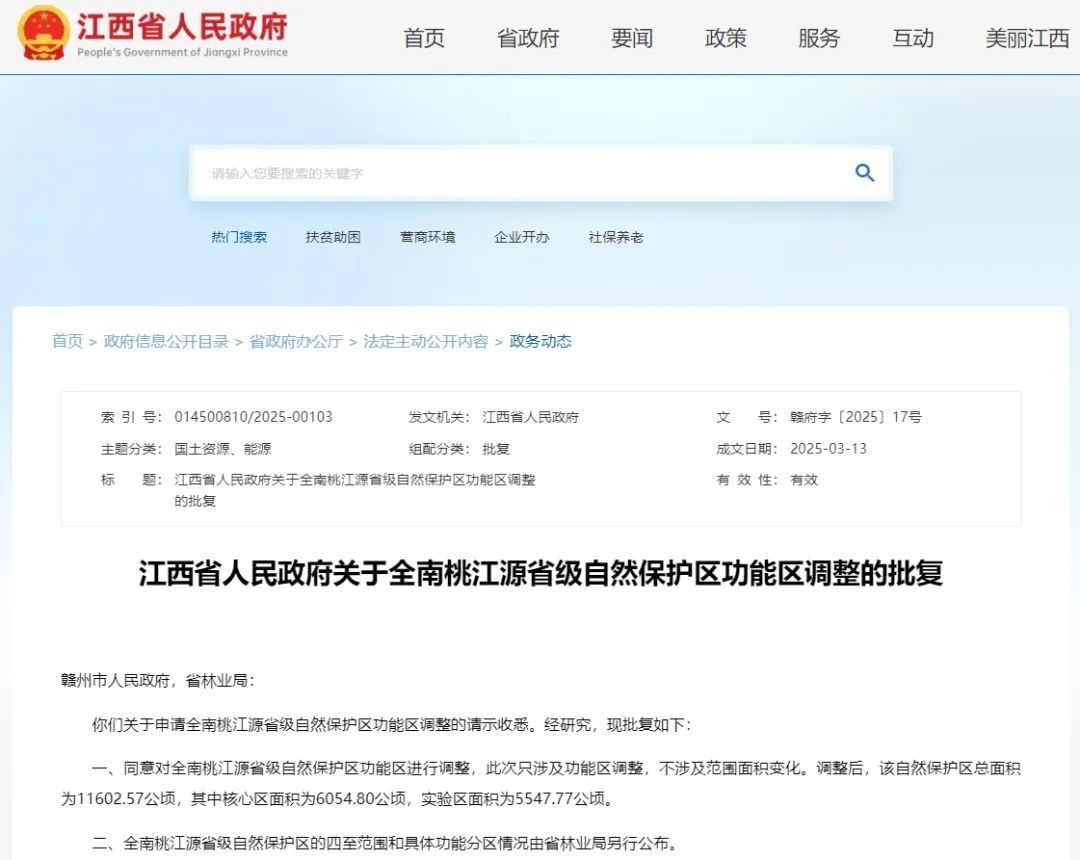
Task: Open 省政府办公厅 breadcrumb link
Action: coord(294,341)
